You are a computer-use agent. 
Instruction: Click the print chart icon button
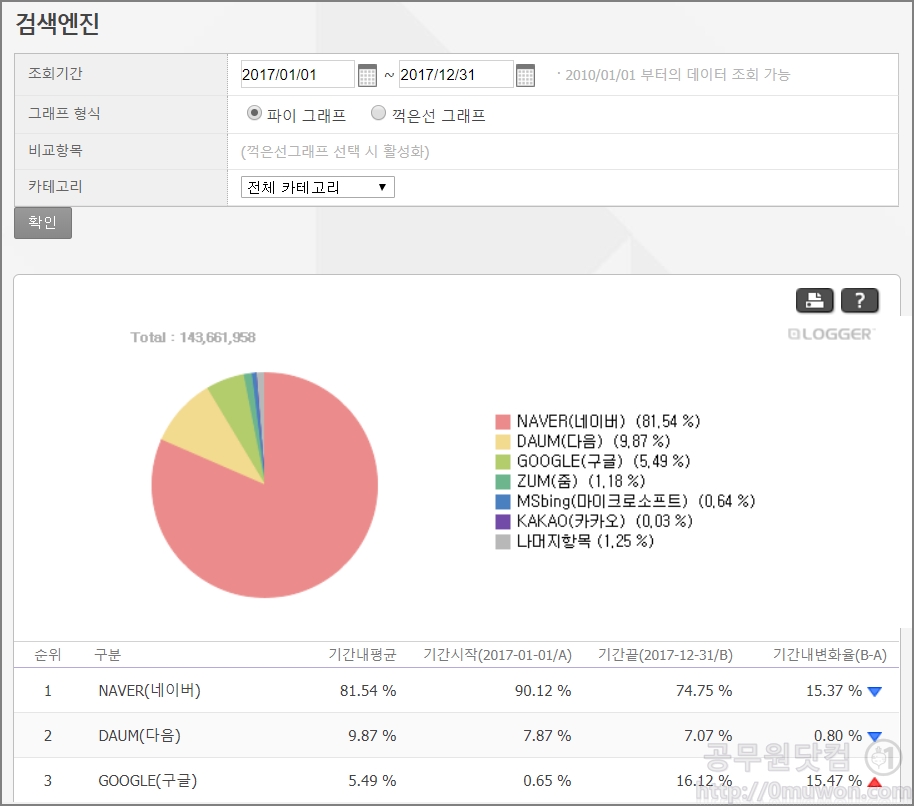[x=814, y=301]
